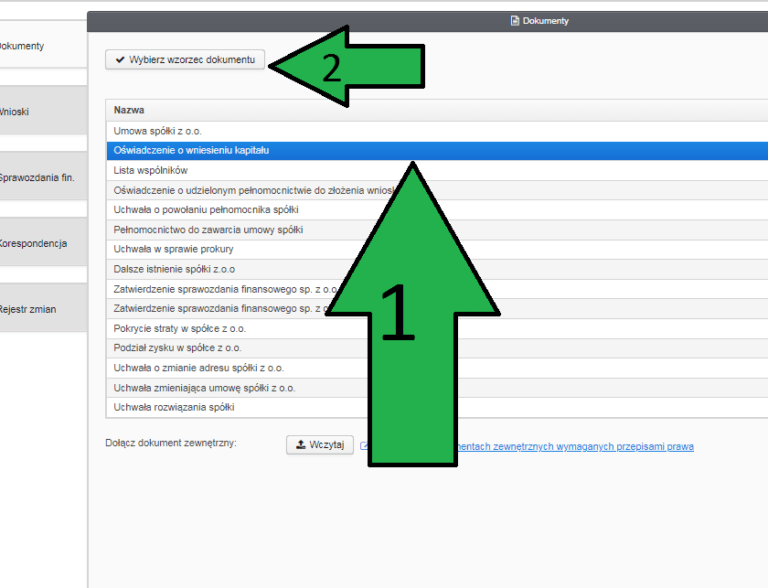Open the Rejestr zmian sidebar tab
This screenshot has width=768, height=588.
pos(43,309)
